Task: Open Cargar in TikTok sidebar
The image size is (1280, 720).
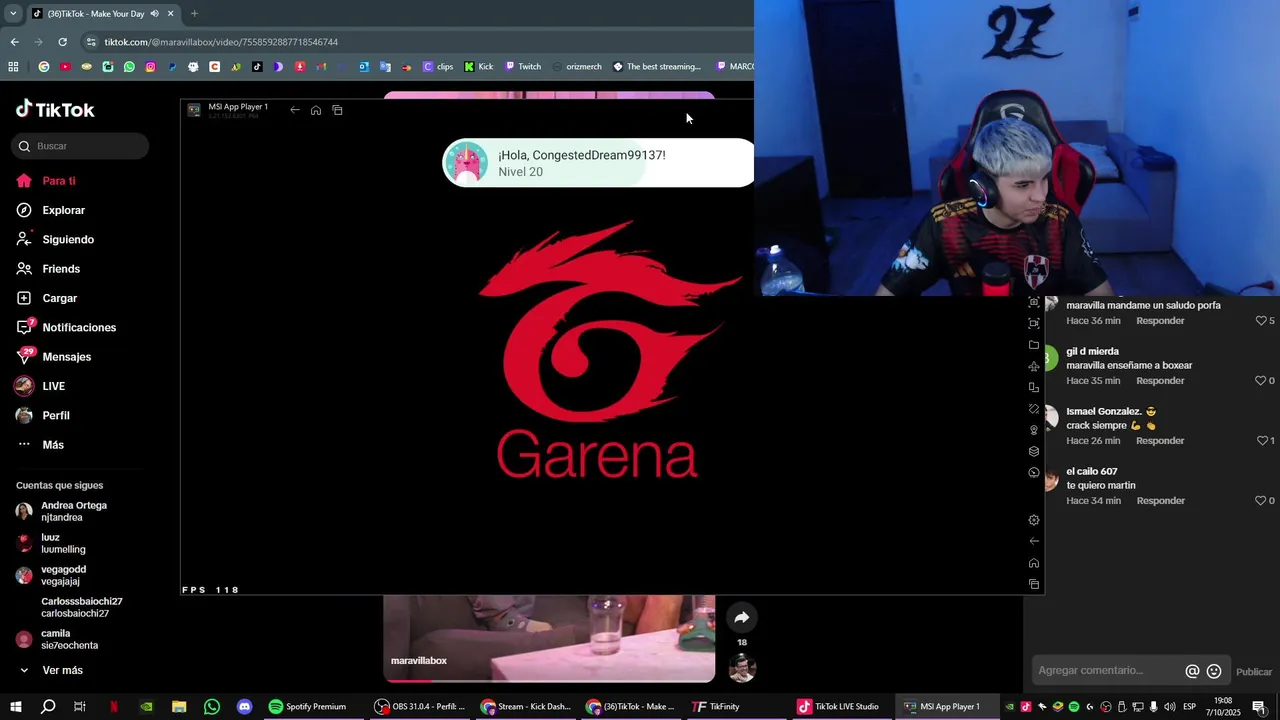Action: click(47, 298)
